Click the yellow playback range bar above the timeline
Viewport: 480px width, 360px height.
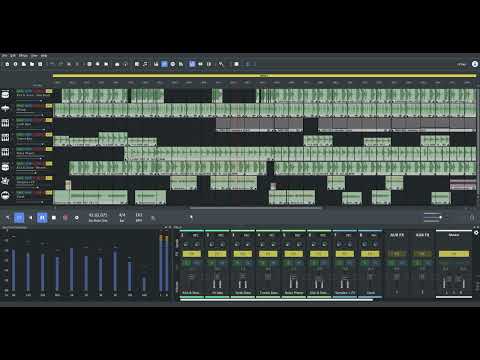point(263,76)
